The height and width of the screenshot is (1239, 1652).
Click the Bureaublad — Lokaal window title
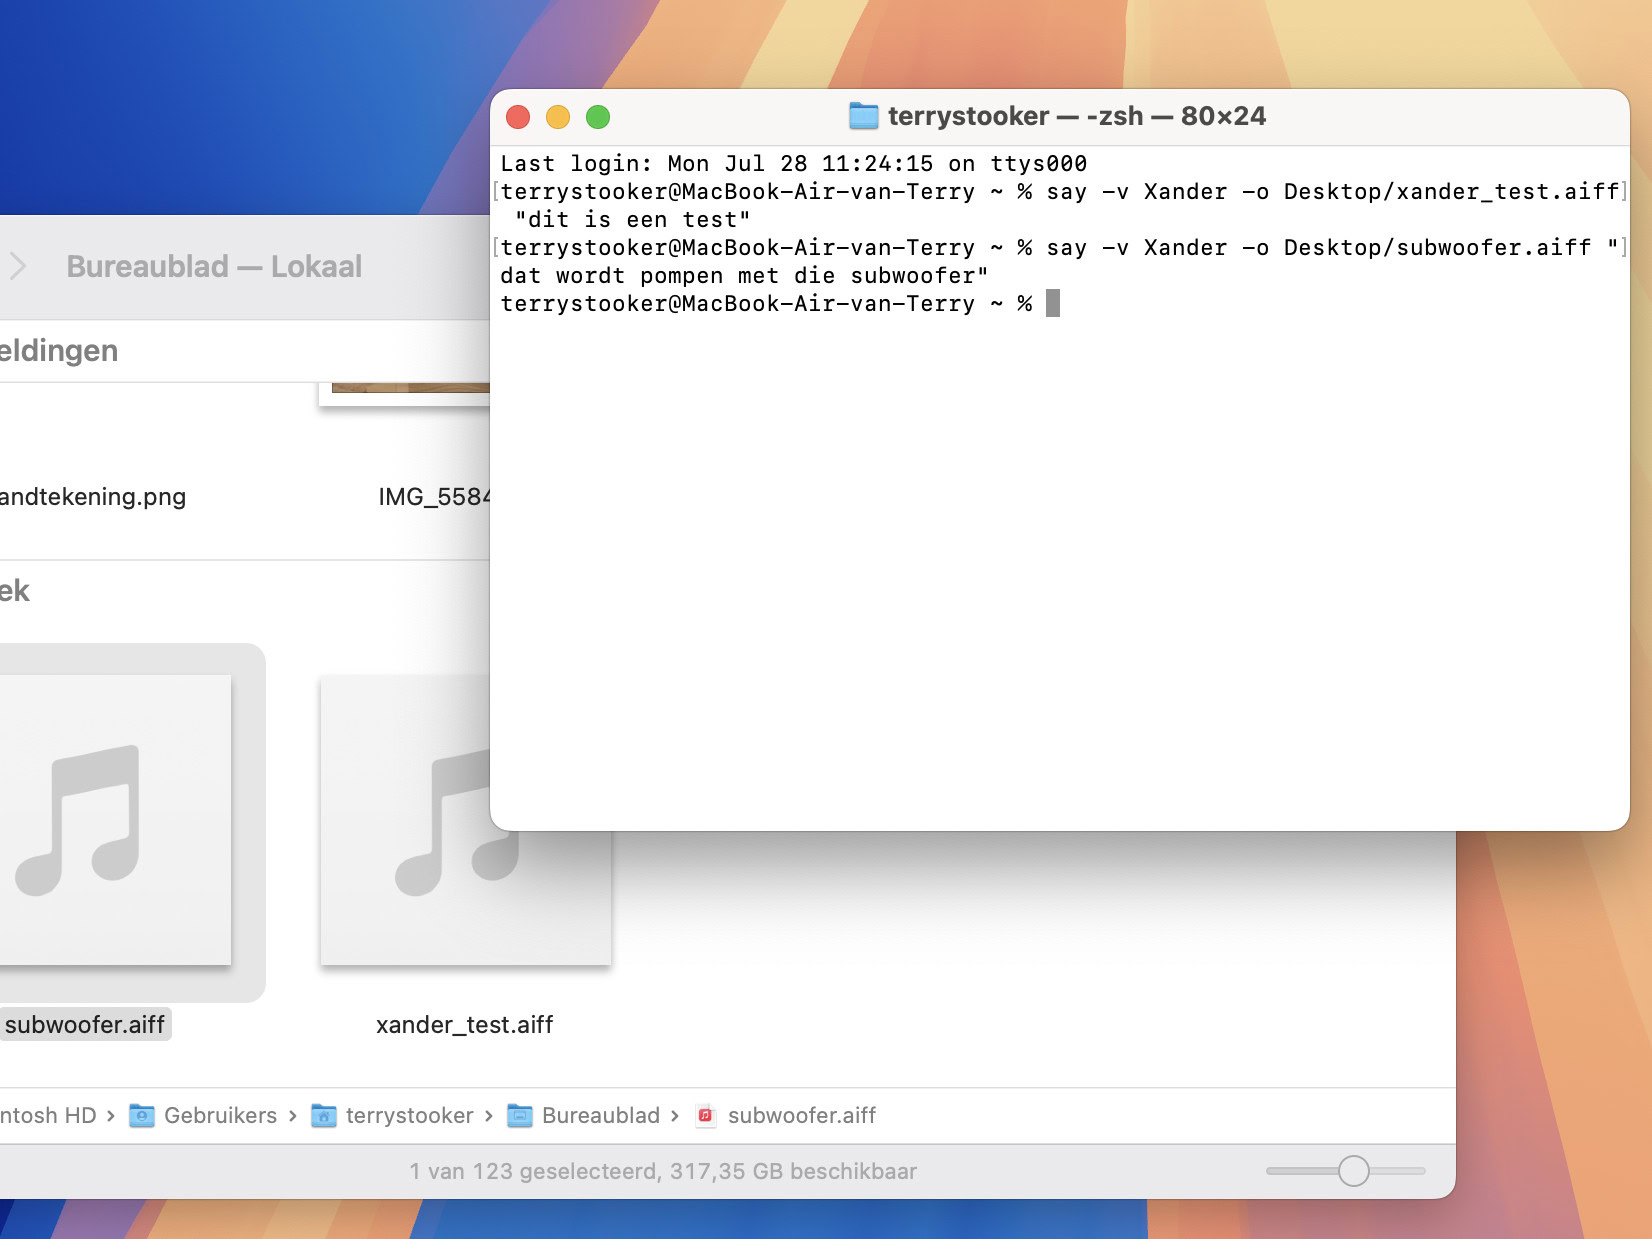point(214,266)
